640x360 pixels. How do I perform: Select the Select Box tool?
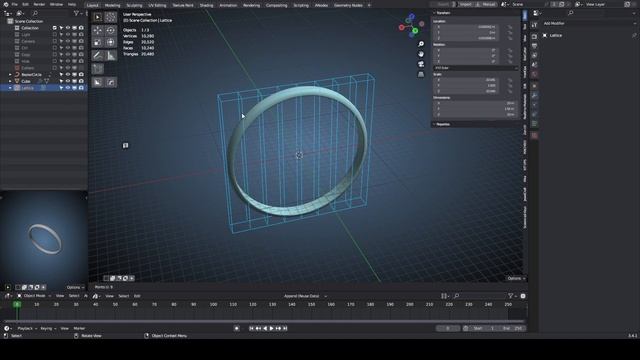pyautogui.click(x=98, y=17)
